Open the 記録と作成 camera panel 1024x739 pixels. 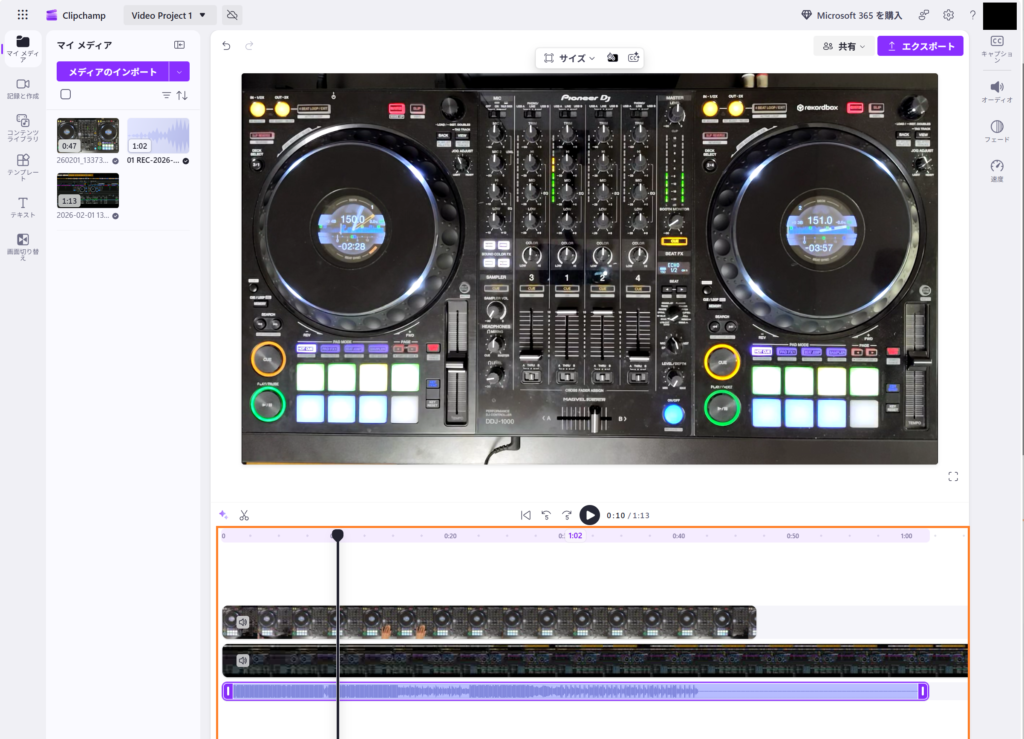[22, 88]
